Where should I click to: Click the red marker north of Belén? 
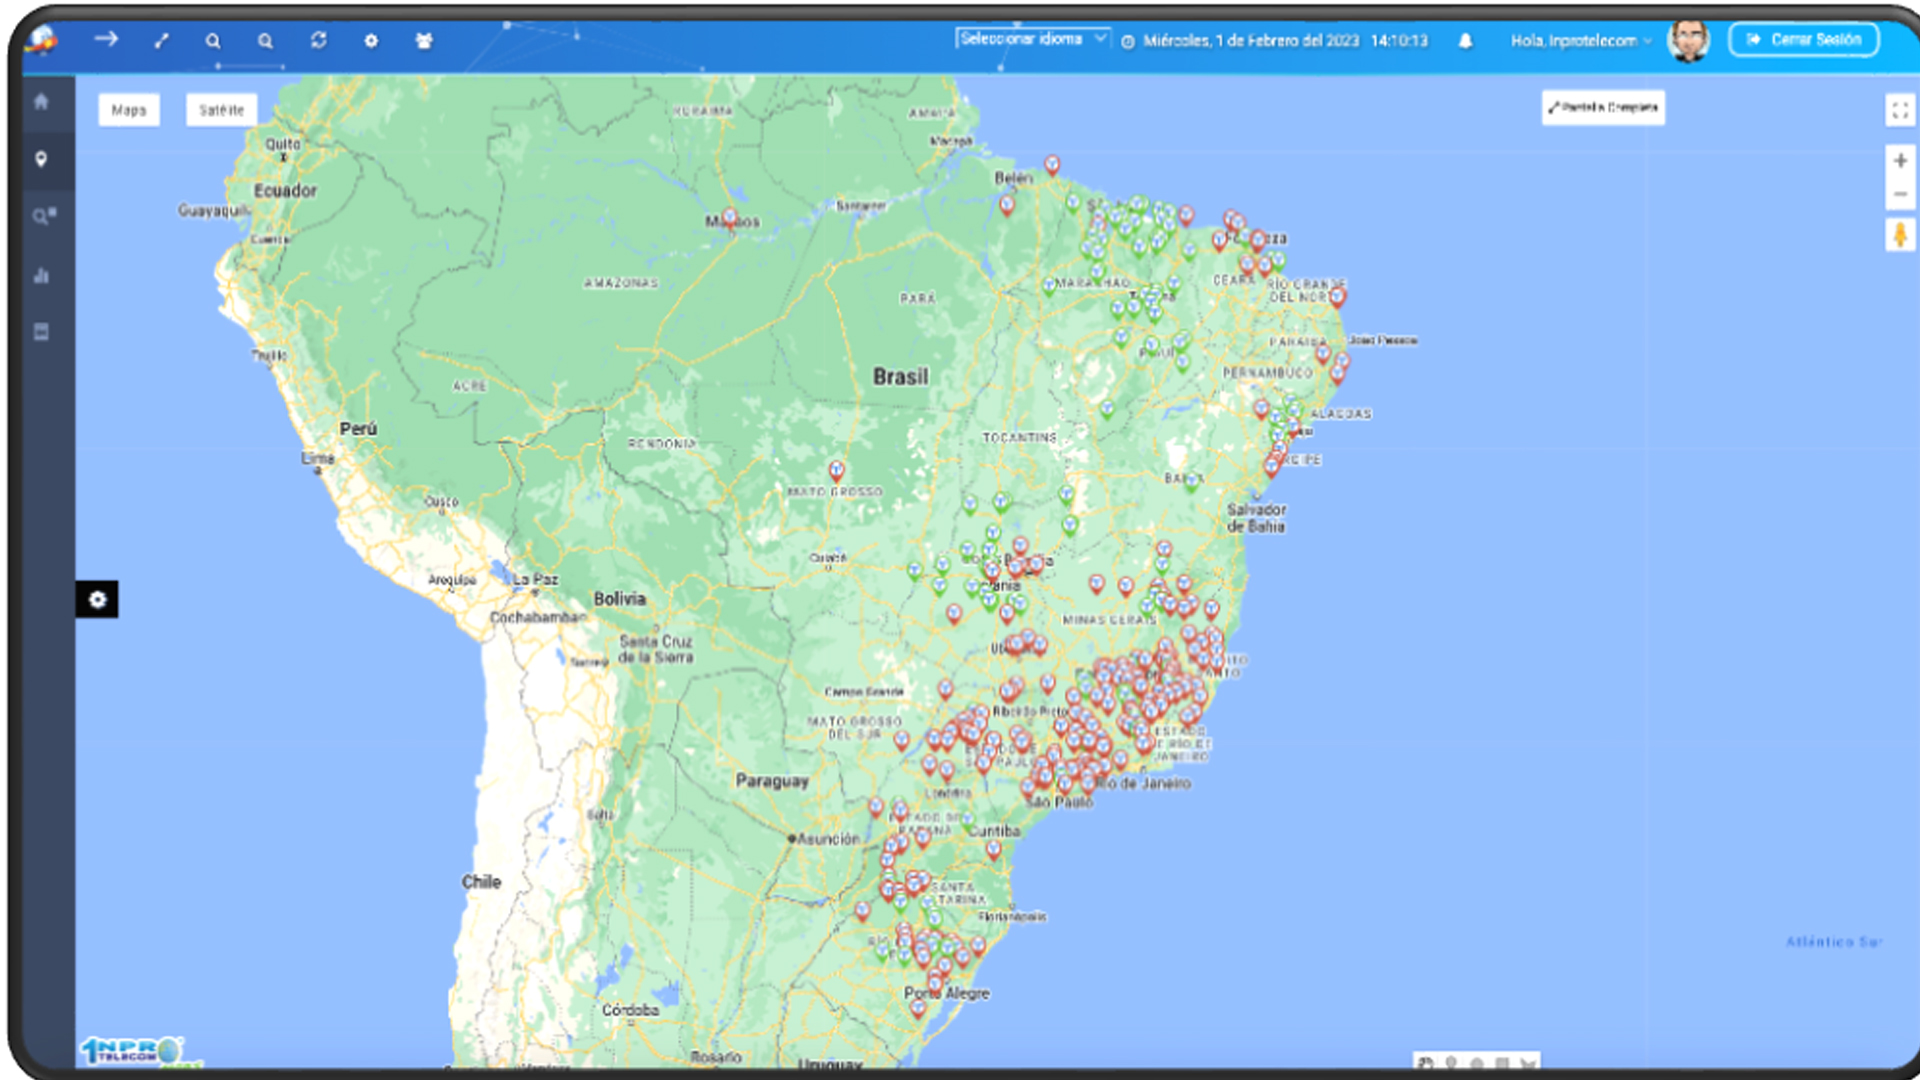(x=1052, y=165)
